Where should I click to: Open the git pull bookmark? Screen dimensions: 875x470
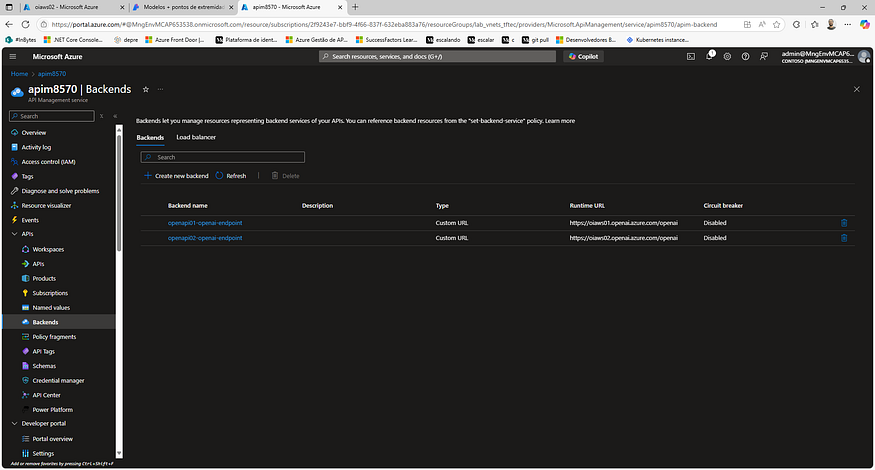[535, 40]
